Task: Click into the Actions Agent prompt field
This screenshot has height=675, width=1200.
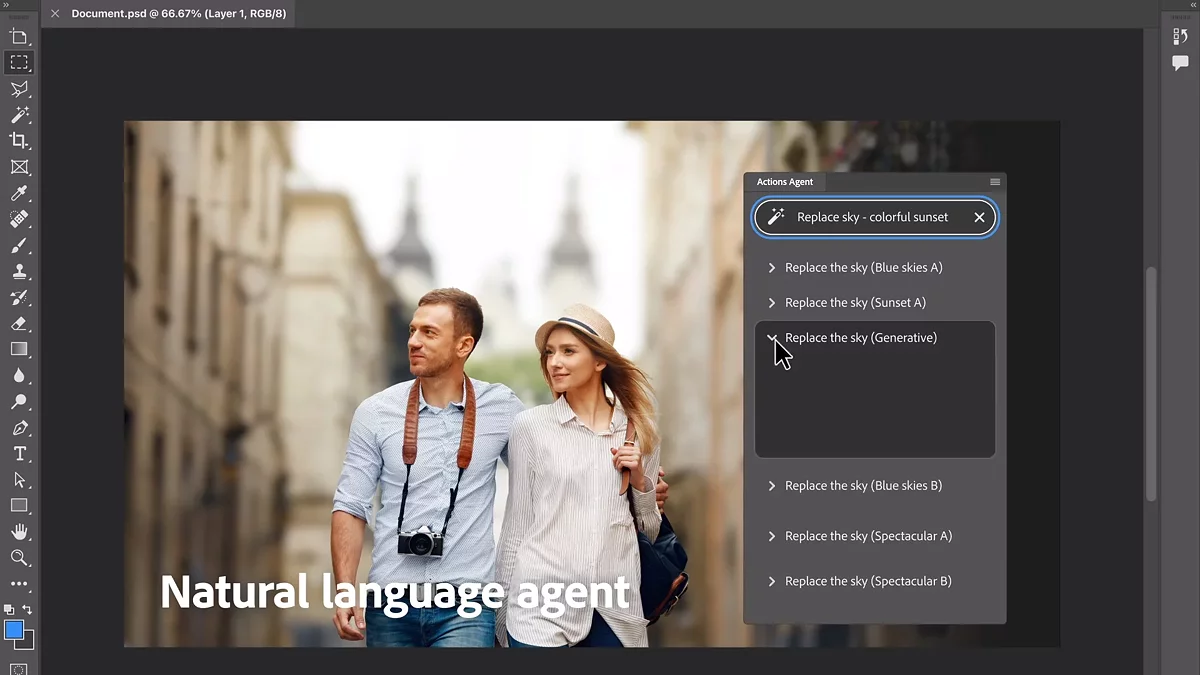Action: (872, 217)
